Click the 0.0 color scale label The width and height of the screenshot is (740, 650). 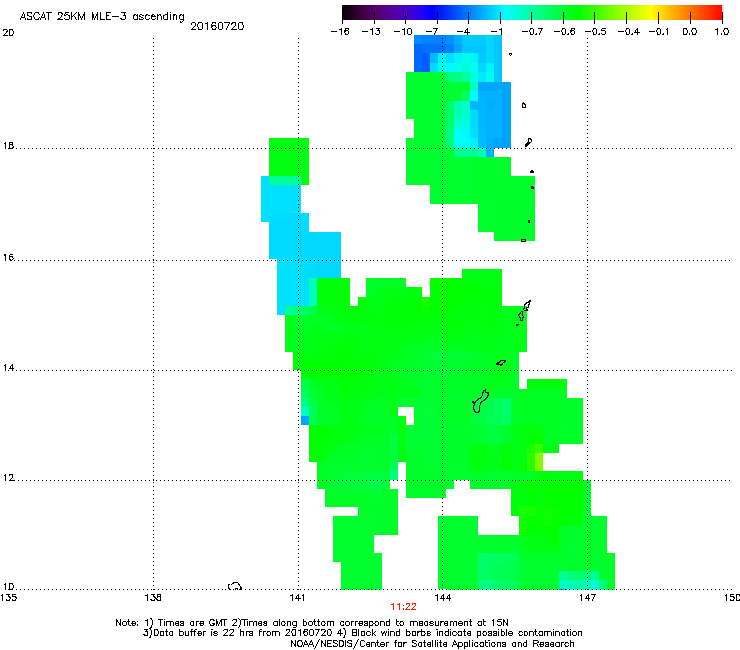[x=690, y=32]
